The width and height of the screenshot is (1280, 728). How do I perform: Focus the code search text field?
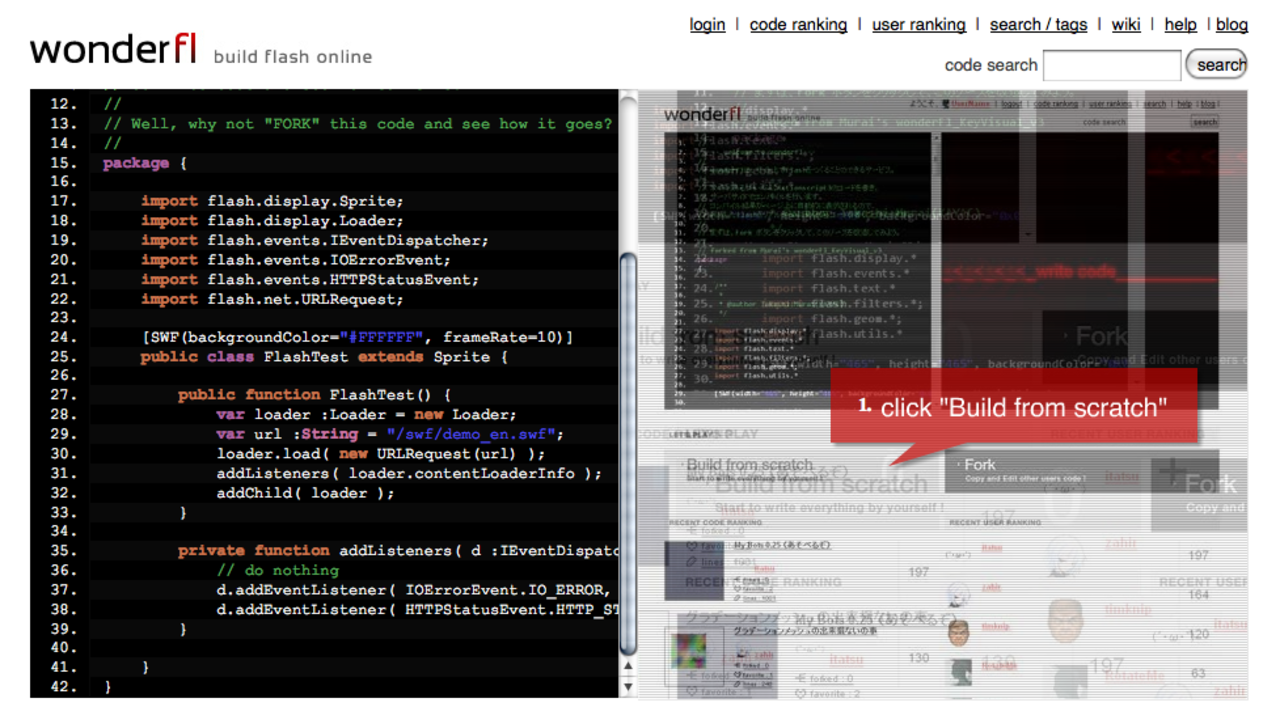pyautogui.click(x=1111, y=66)
